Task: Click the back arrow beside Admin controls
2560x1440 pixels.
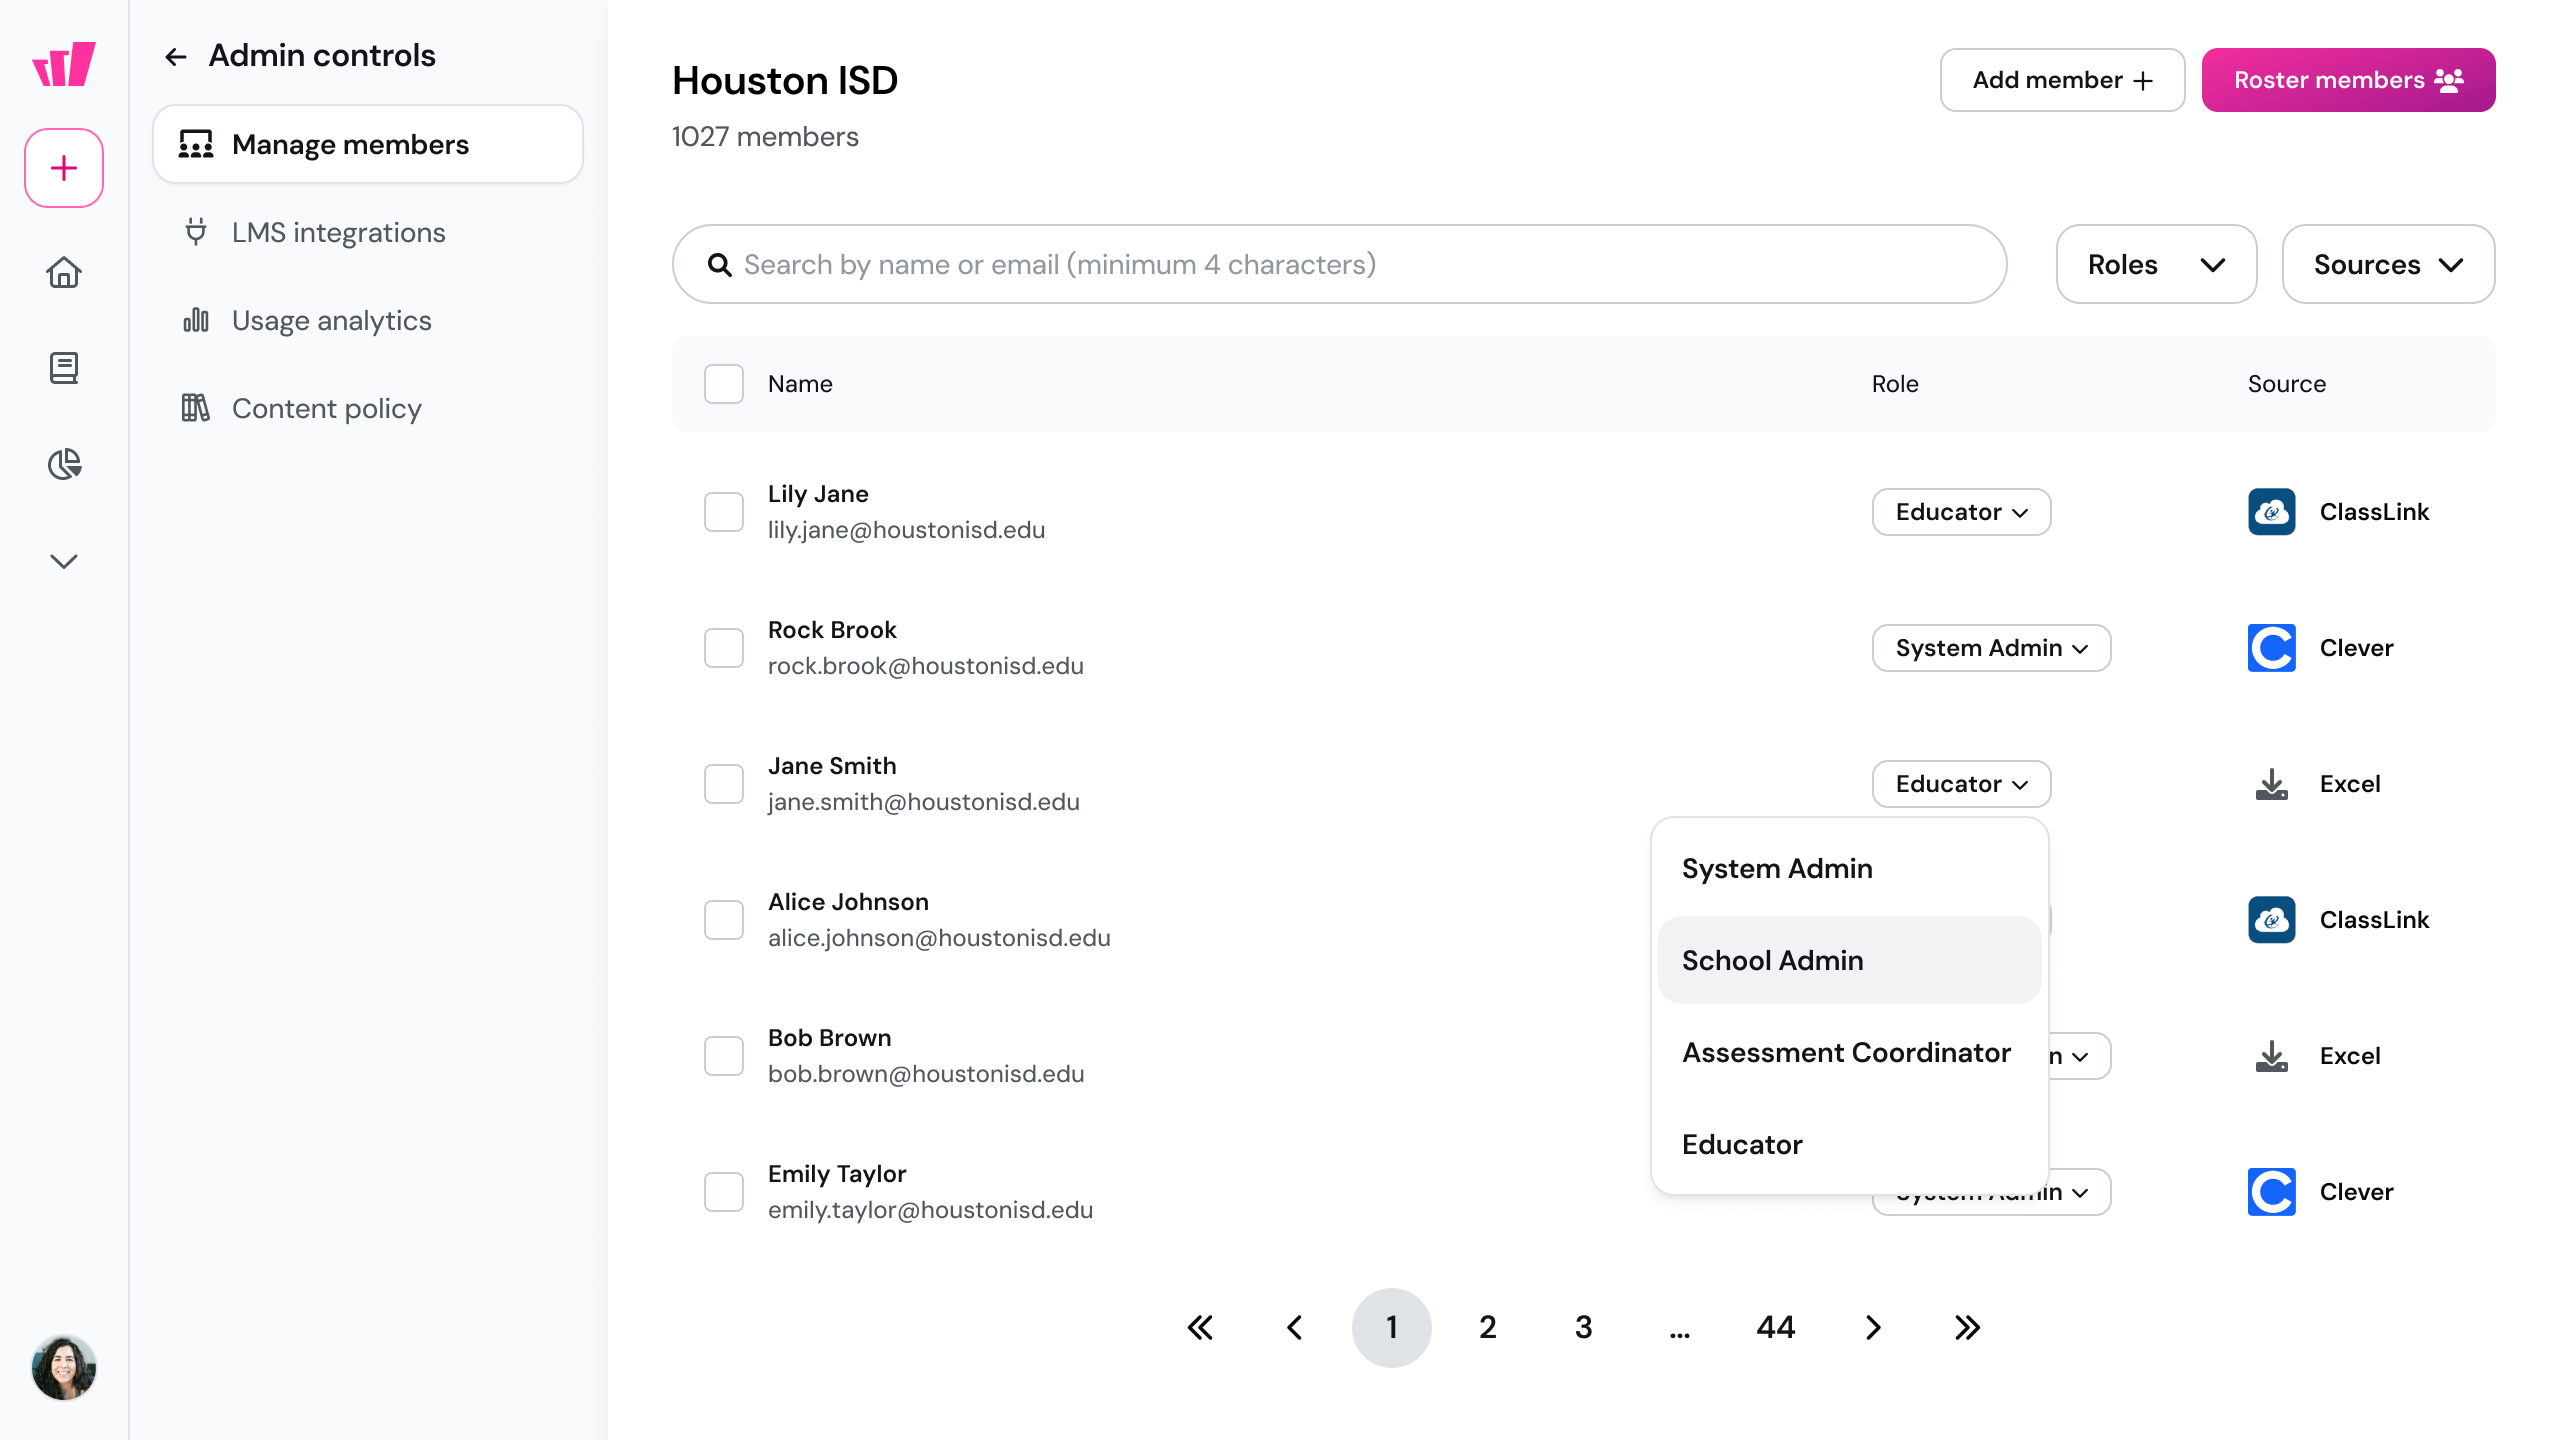Action: pyautogui.click(x=176, y=57)
